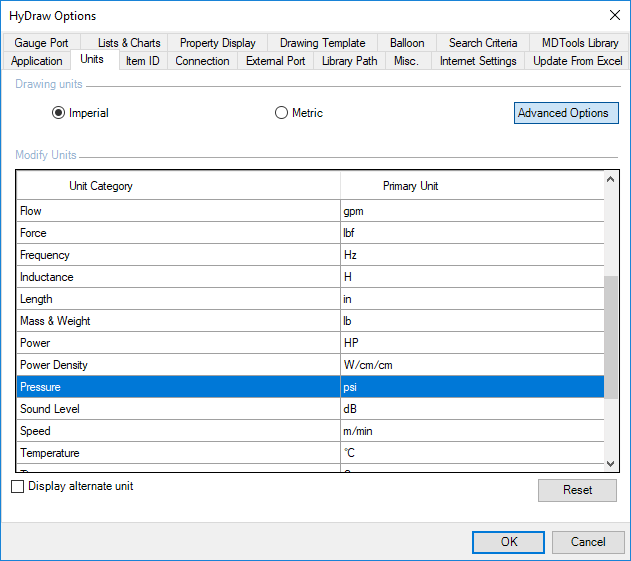Go to the Balloon tab
This screenshot has width=631, height=561.
pos(407,43)
